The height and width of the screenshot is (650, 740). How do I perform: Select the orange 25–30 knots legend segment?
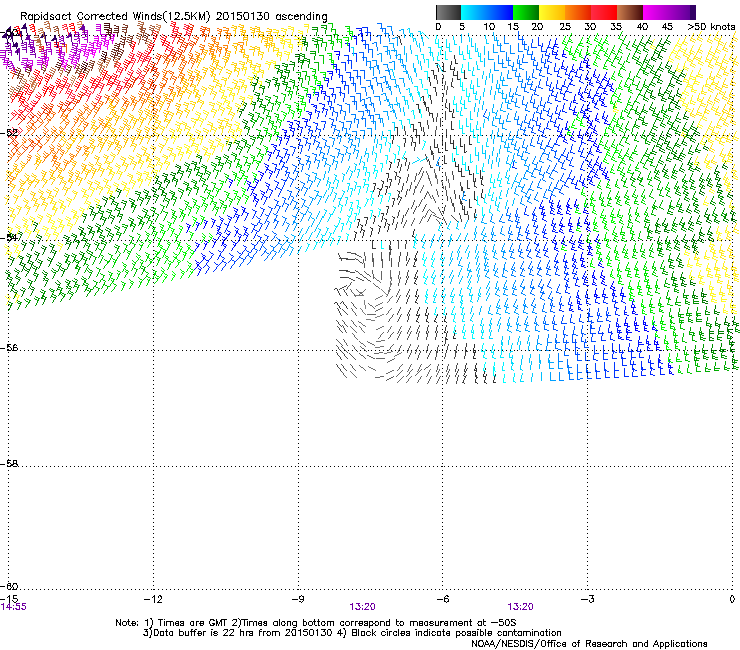click(578, 12)
